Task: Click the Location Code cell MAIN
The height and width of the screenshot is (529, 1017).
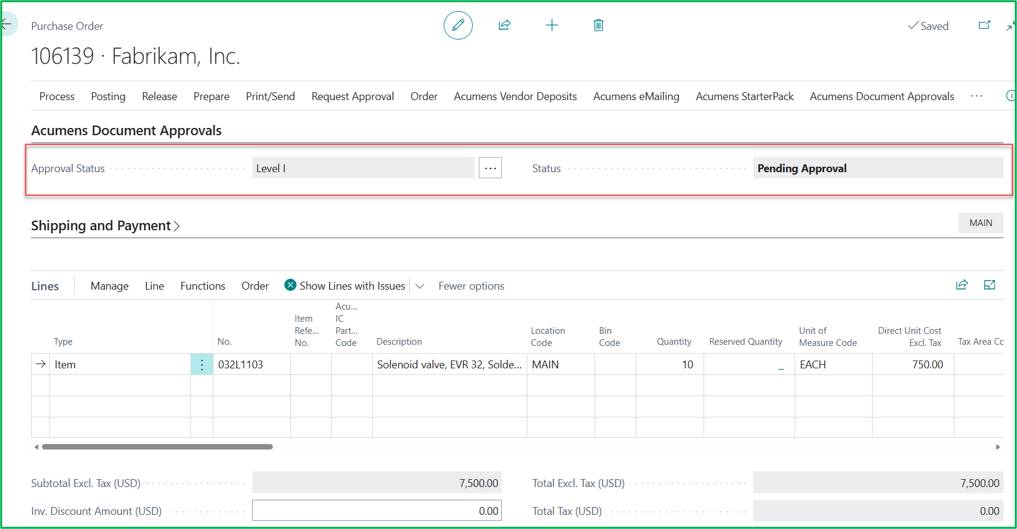Action: pyautogui.click(x=561, y=364)
